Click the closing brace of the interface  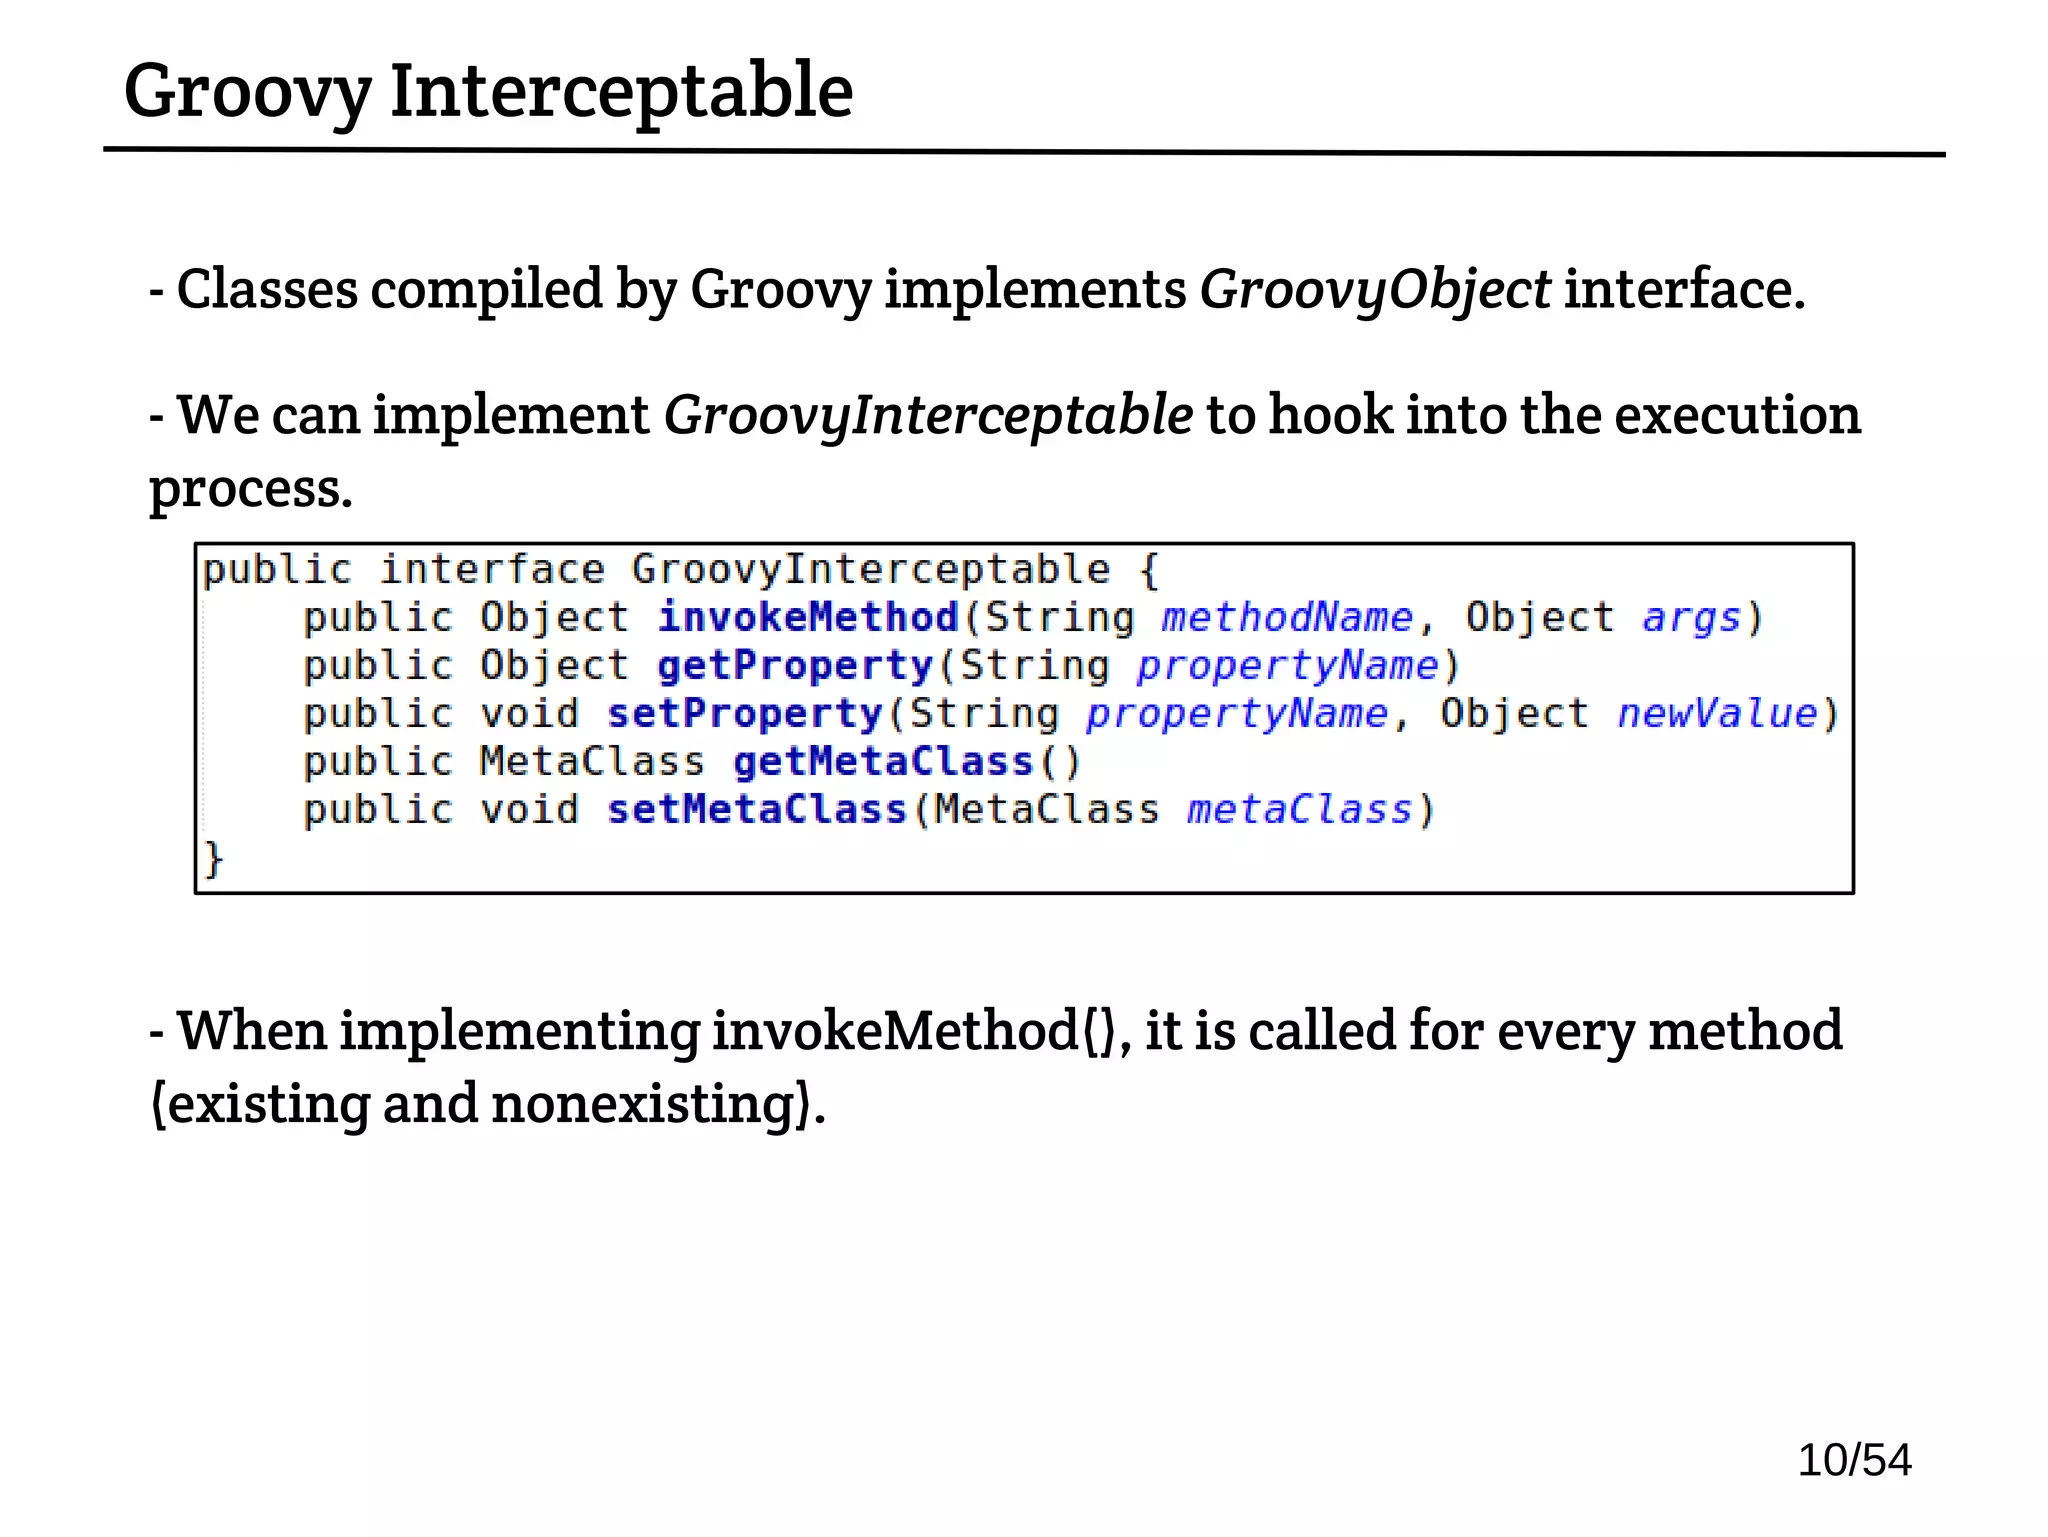click(x=213, y=859)
